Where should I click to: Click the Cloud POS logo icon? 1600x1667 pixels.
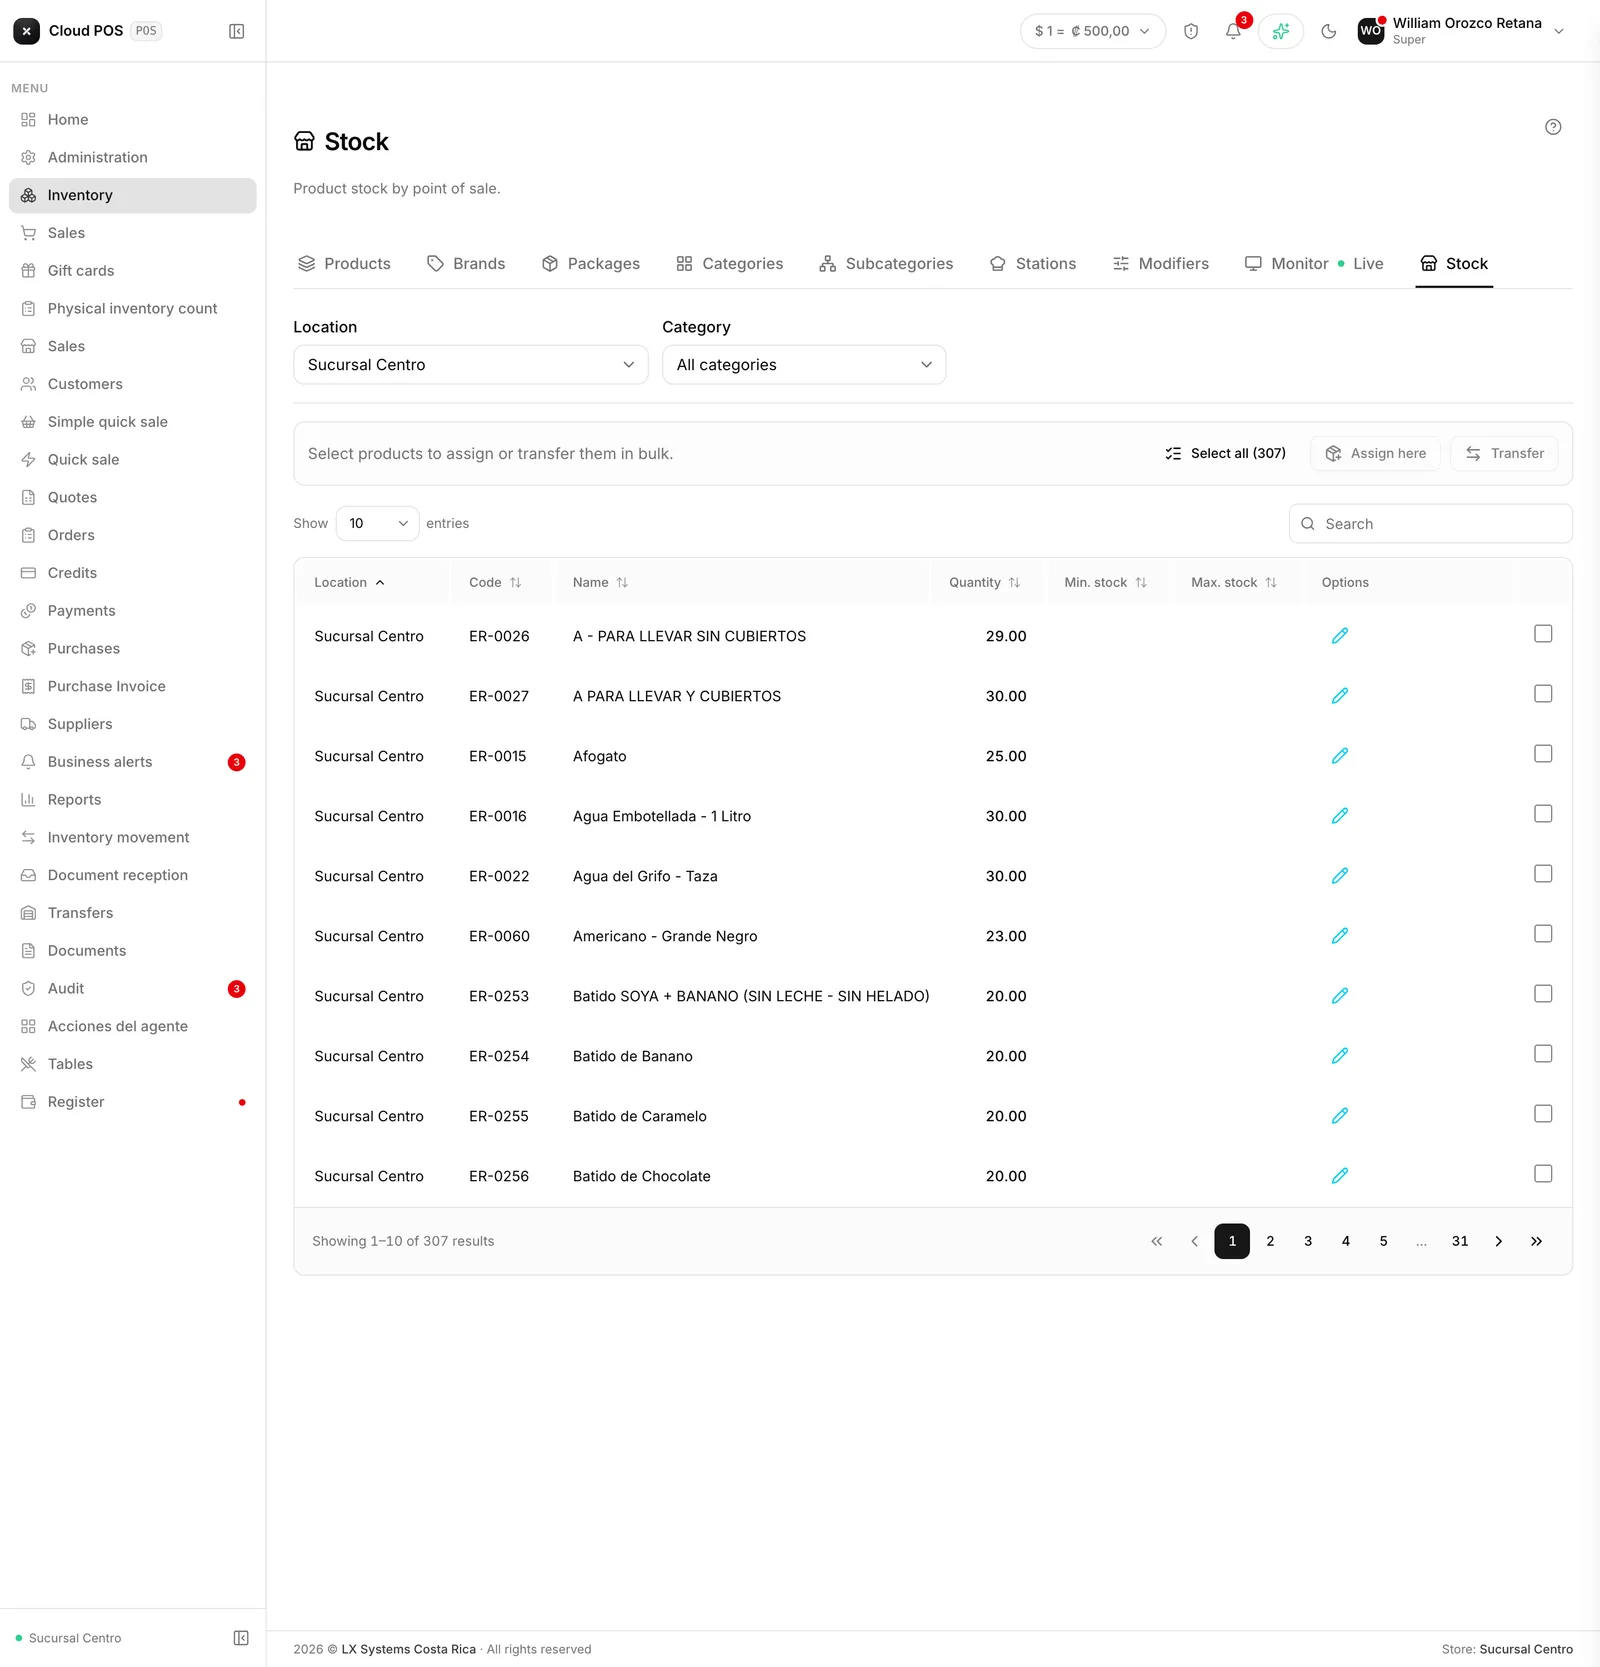(27, 31)
